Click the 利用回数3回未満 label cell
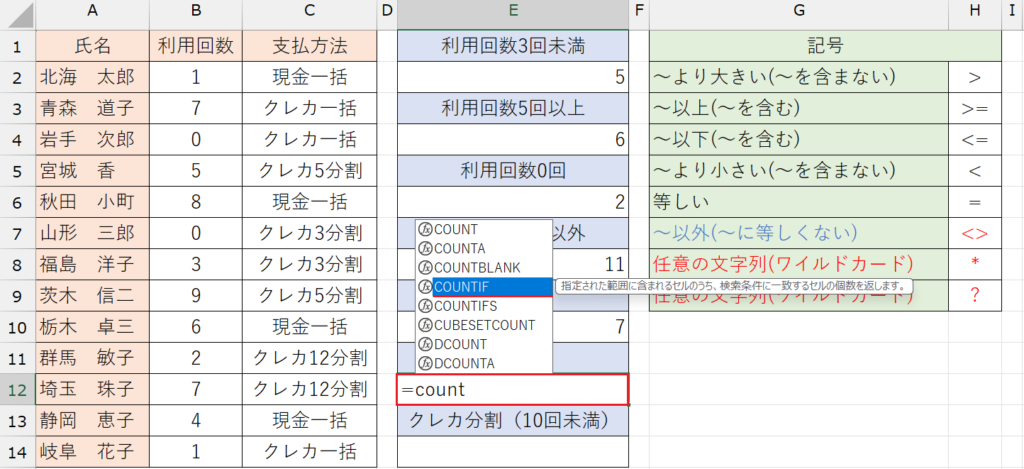This screenshot has width=1024, height=469. pyautogui.click(x=513, y=46)
